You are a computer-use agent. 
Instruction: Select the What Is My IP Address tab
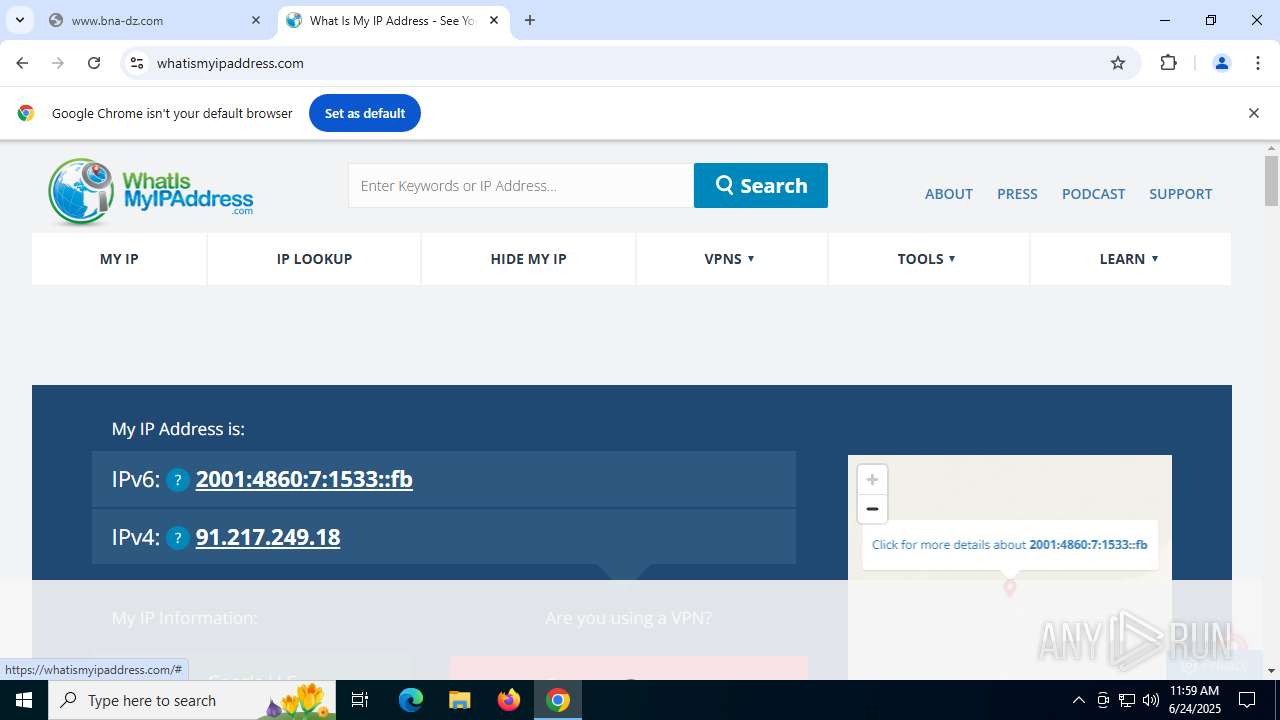pos(392,20)
